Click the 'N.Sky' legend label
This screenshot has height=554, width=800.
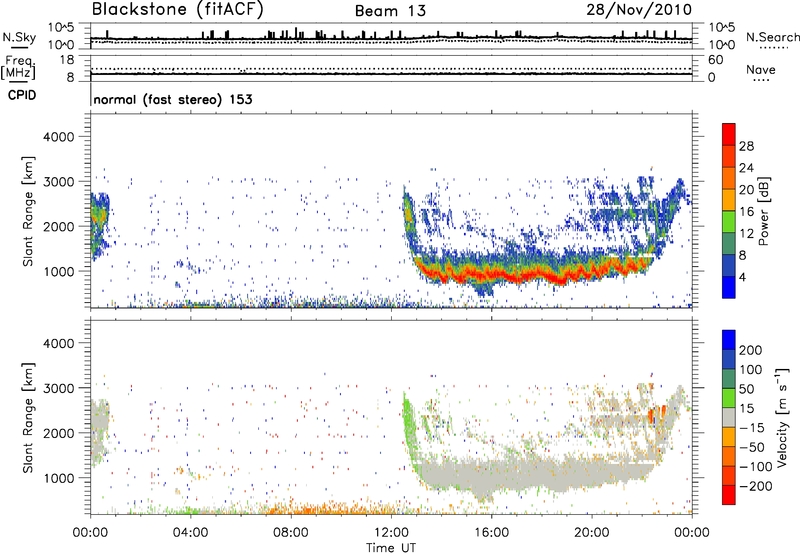coord(19,37)
